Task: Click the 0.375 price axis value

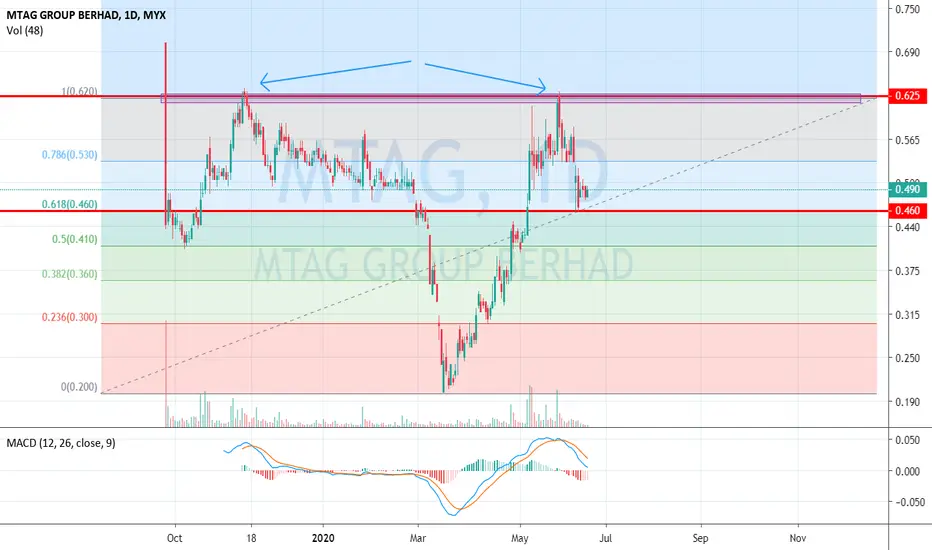Action: click(x=908, y=271)
